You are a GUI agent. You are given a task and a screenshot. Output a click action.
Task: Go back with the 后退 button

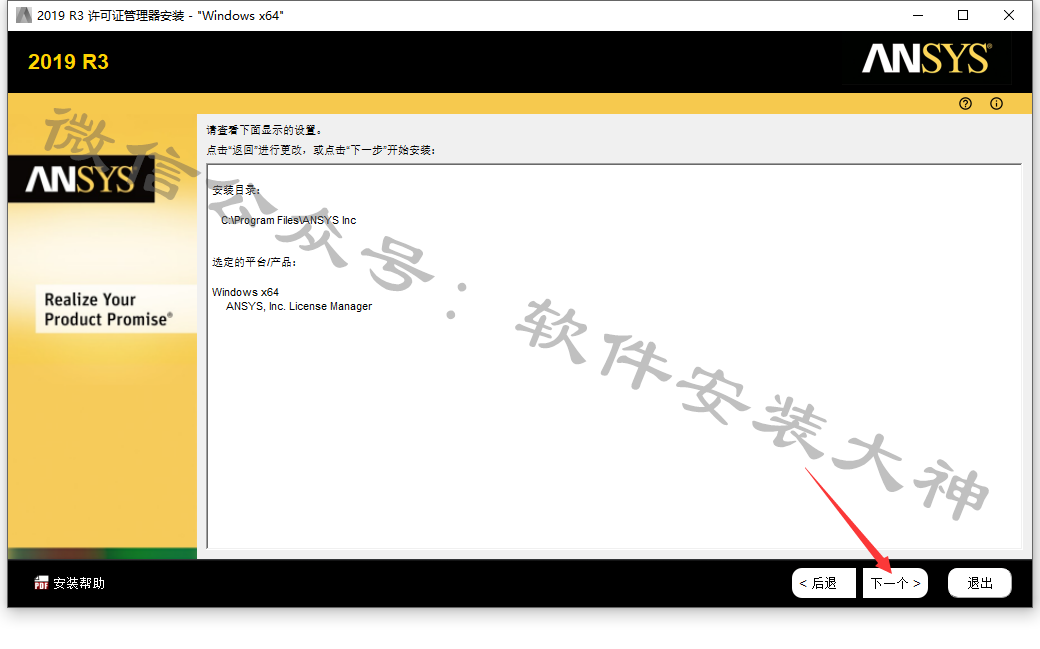click(823, 583)
